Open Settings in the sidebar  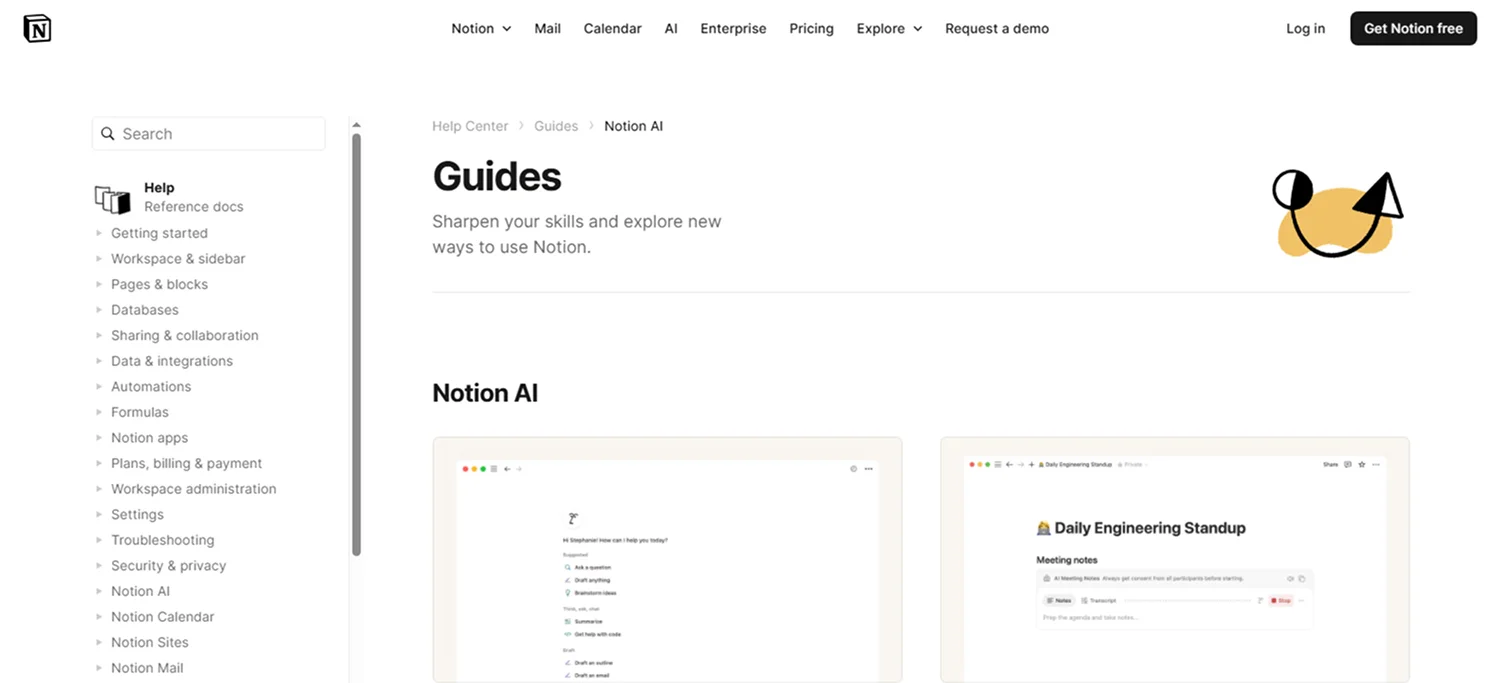pyautogui.click(x=137, y=515)
